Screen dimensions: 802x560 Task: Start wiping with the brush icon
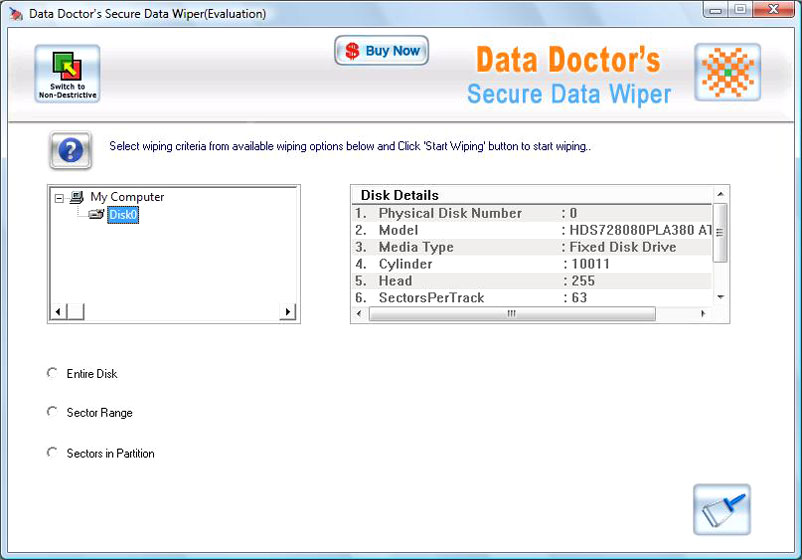[722, 509]
